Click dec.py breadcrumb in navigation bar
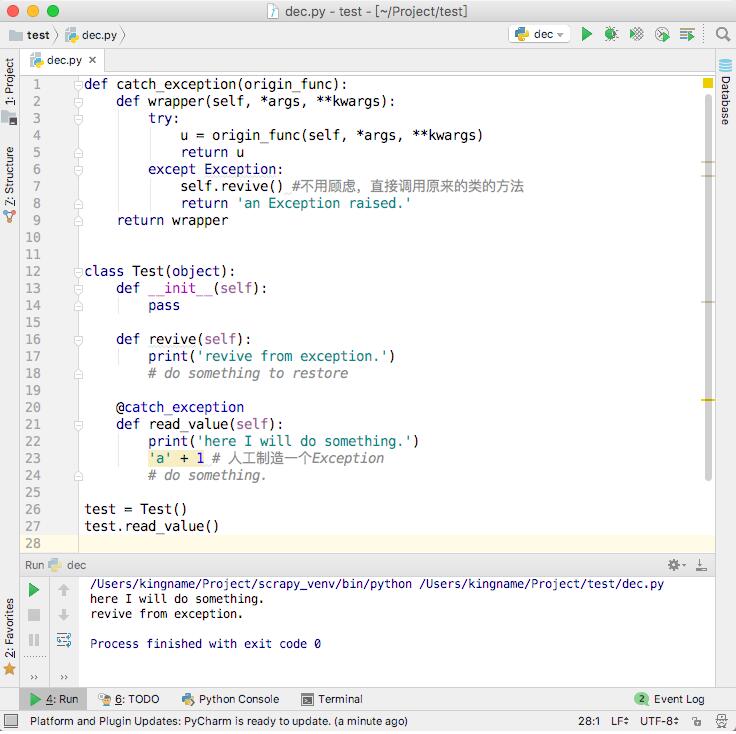736x734 pixels. coord(92,35)
